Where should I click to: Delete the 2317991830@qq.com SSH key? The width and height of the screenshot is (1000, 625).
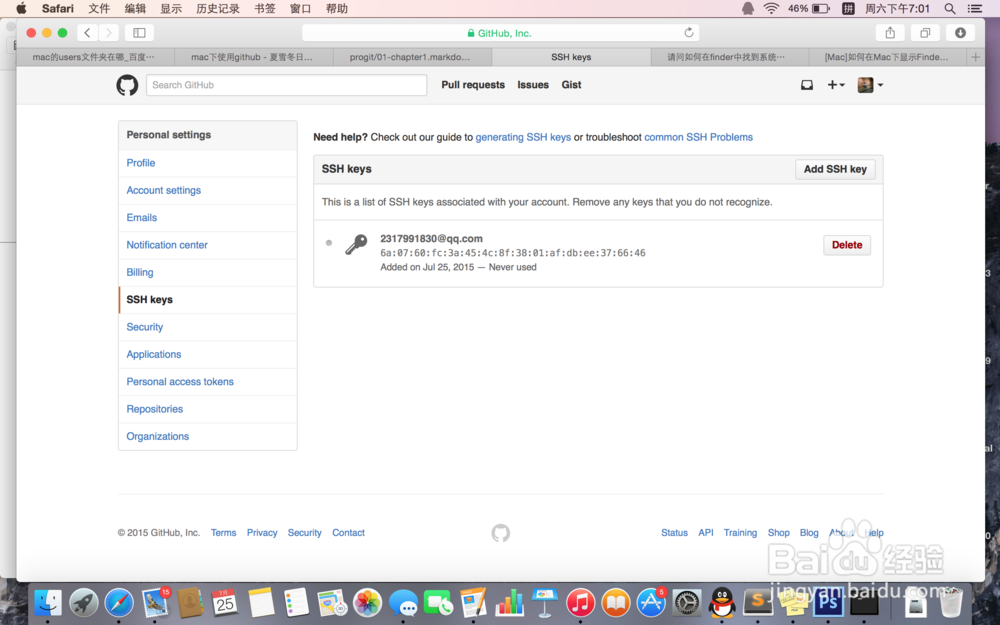pos(847,245)
